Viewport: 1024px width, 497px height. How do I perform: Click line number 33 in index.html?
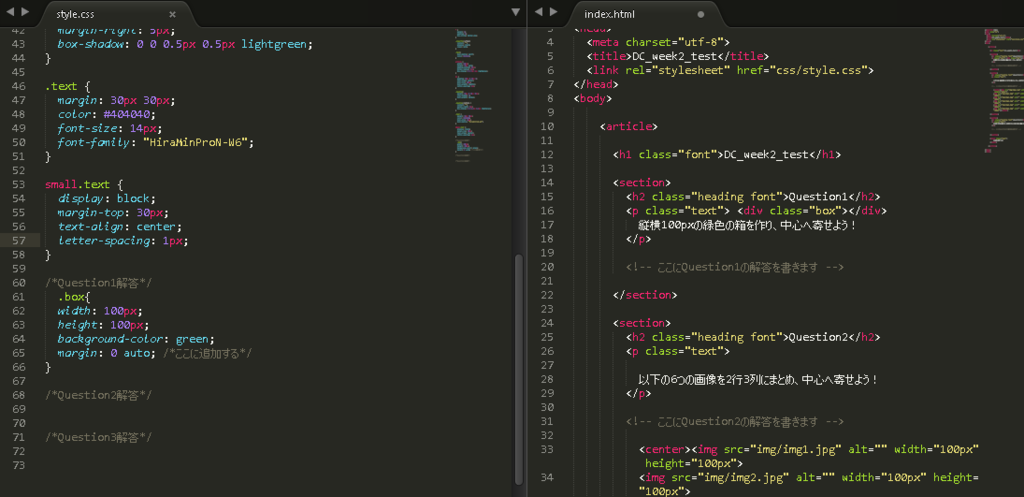coord(547,449)
